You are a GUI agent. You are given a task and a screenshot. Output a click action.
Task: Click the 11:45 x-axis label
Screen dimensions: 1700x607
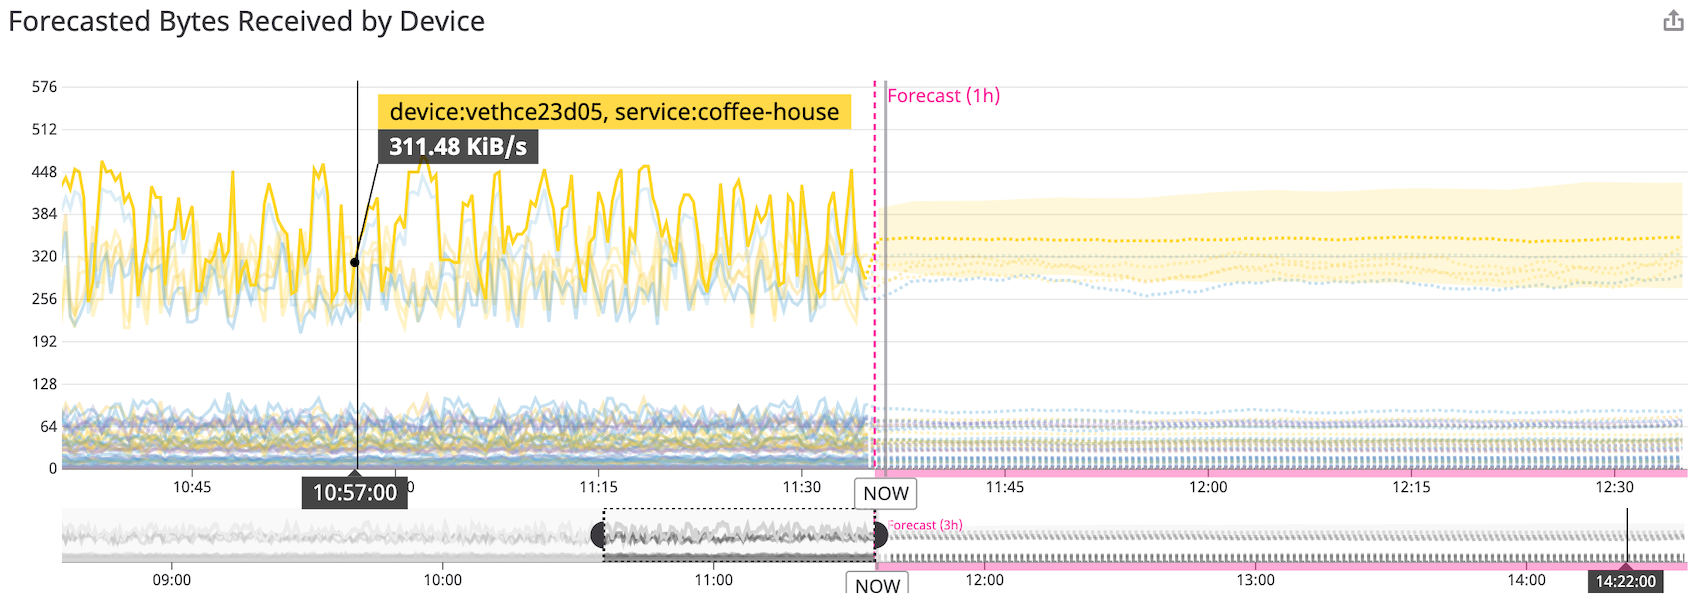[x=1005, y=487]
